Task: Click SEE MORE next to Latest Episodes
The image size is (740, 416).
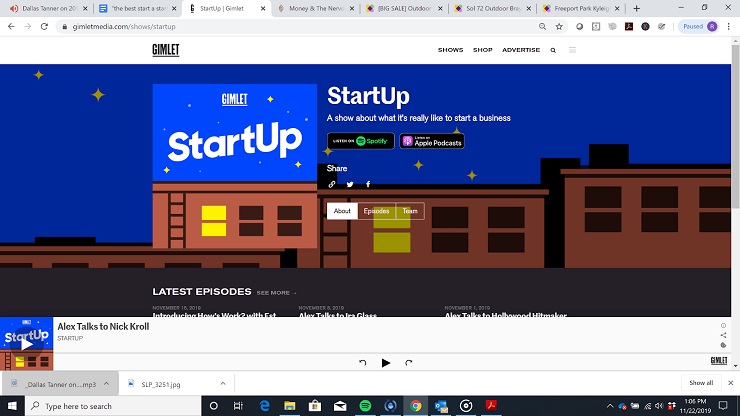Action: tap(277, 293)
